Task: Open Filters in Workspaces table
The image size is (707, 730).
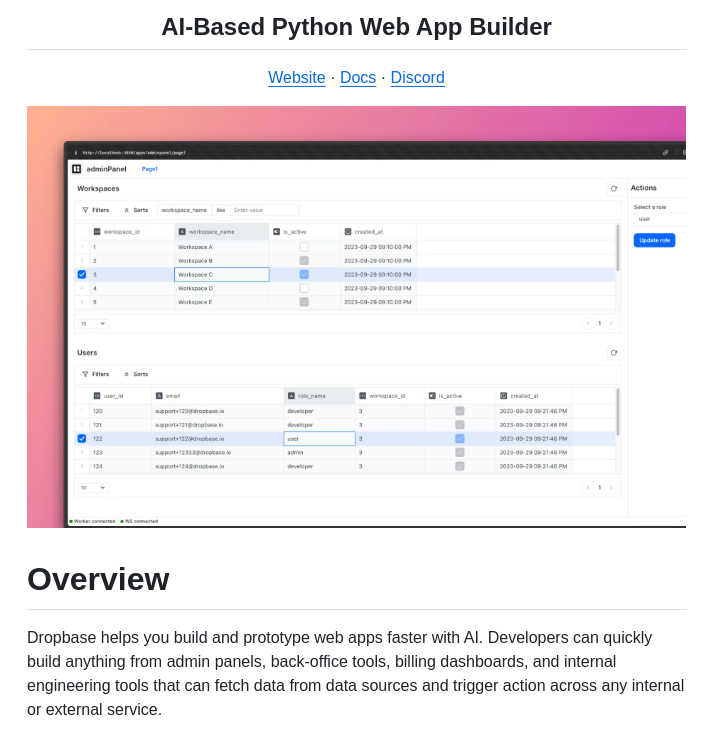Action: click(x=96, y=210)
